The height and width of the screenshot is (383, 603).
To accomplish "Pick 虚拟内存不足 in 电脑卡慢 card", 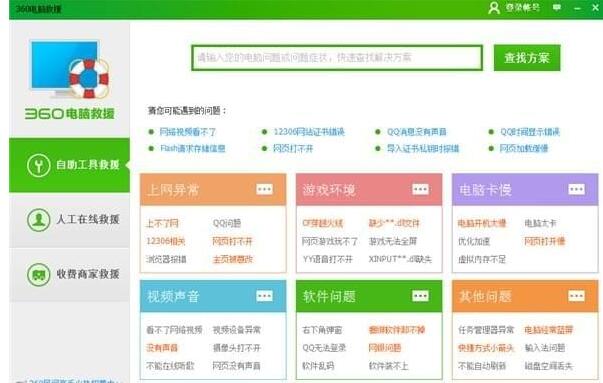I will (482, 259).
